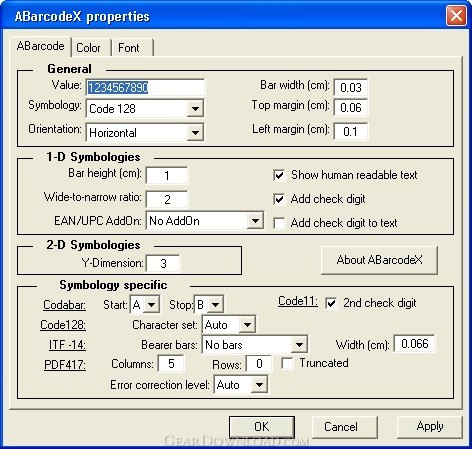Click the Bar height field
This screenshot has width=472, height=449.
tap(167, 175)
